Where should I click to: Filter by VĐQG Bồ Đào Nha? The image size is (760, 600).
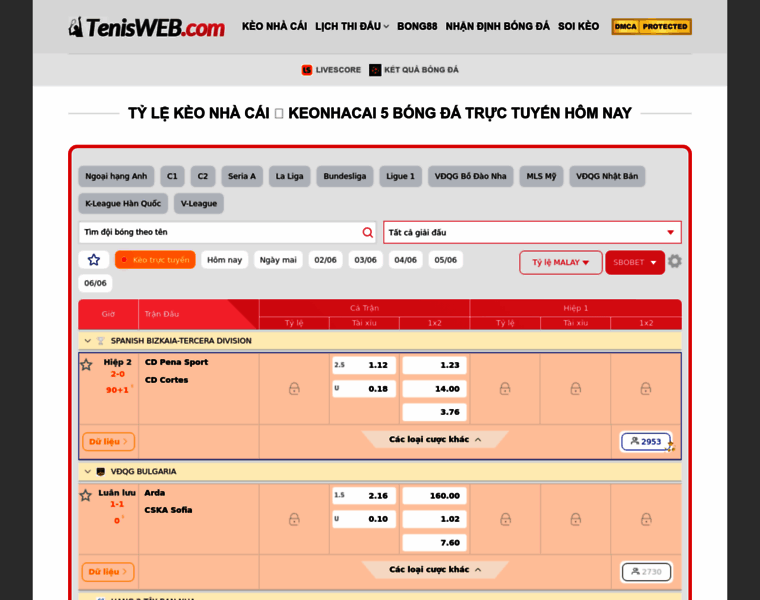pos(470,176)
